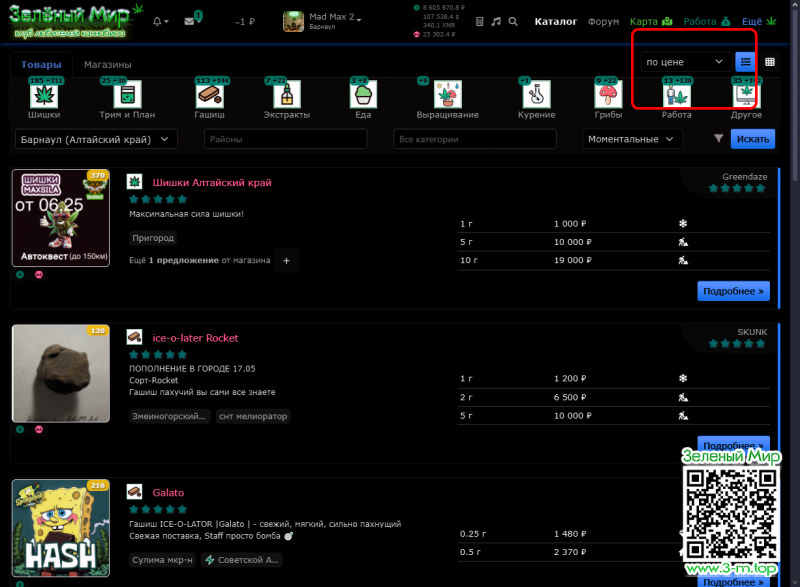This screenshot has width=800, height=587.
Task: Click the Районы input field
Action: [293, 139]
